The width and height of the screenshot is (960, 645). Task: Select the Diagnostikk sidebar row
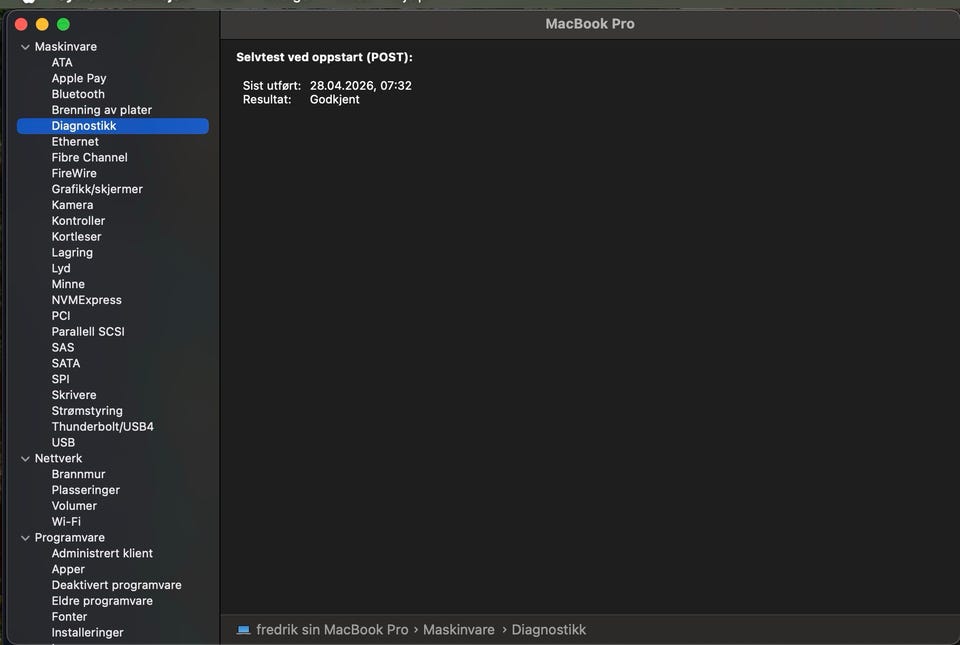pyautogui.click(x=113, y=126)
